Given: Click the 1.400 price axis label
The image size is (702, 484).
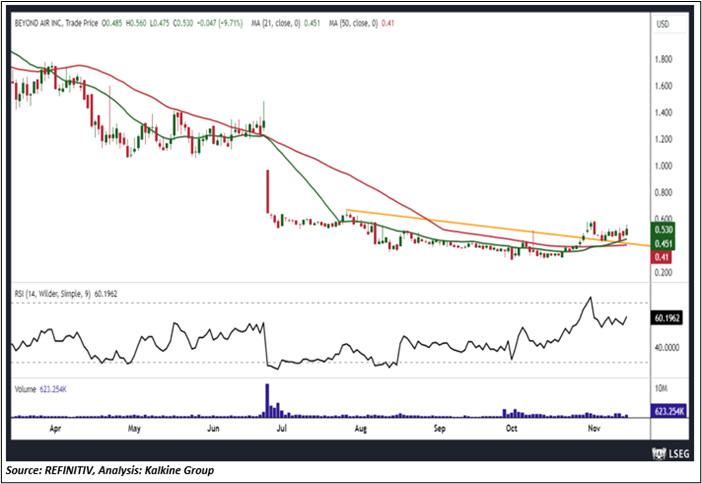Looking at the screenshot, I should click(664, 113).
